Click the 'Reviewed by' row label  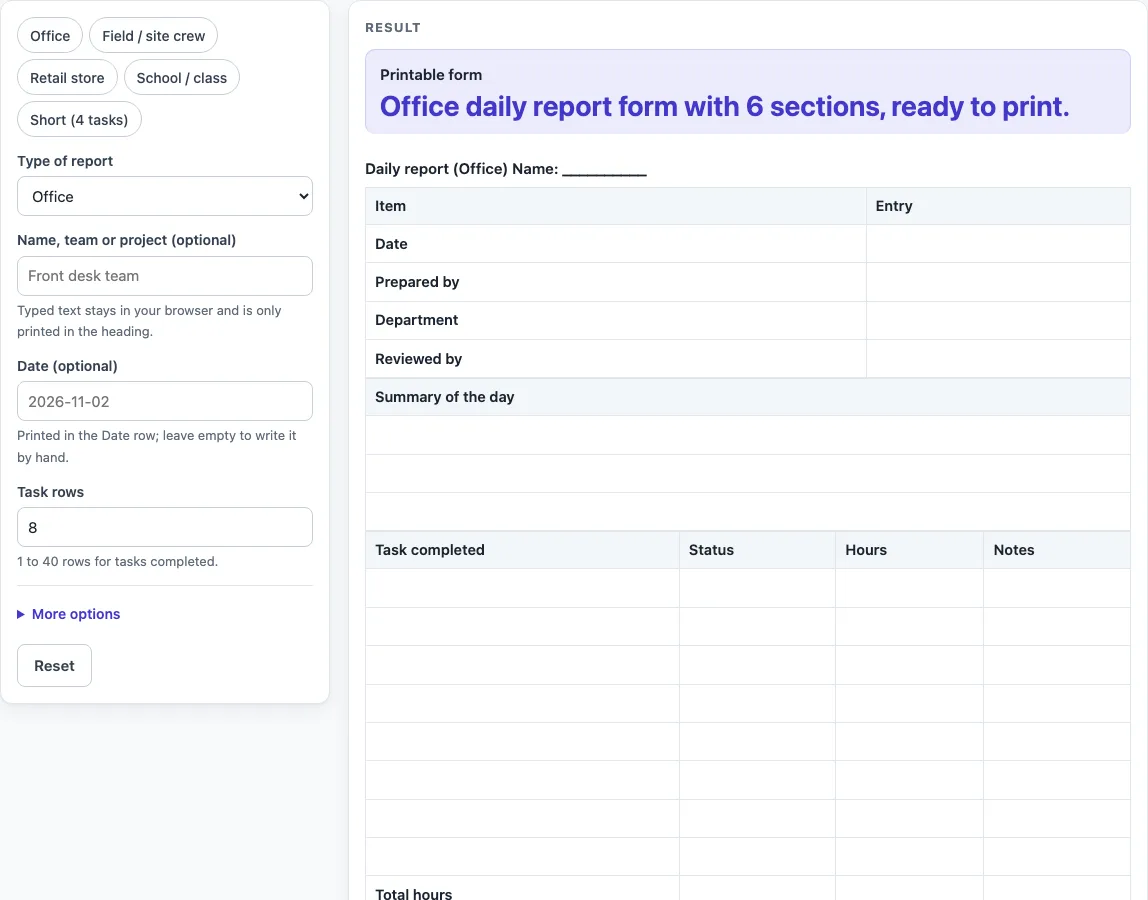[x=418, y=359]
